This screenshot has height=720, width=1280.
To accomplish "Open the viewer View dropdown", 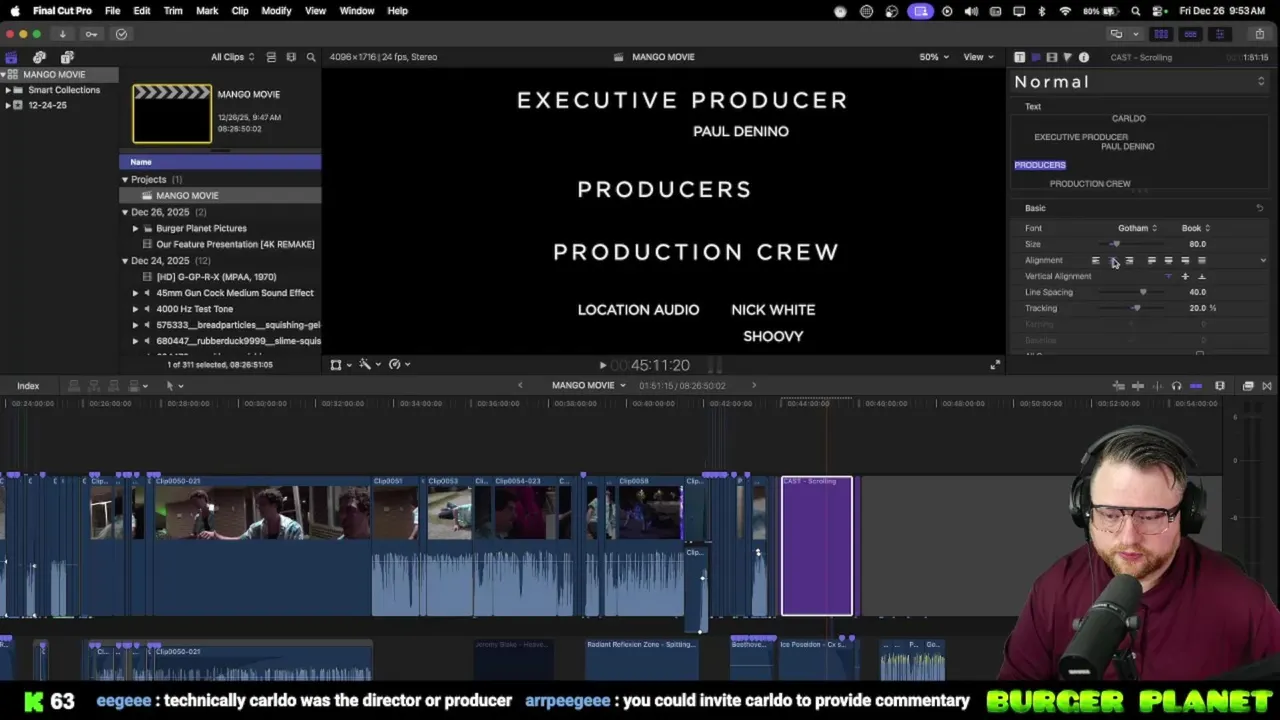I will 977,57.
